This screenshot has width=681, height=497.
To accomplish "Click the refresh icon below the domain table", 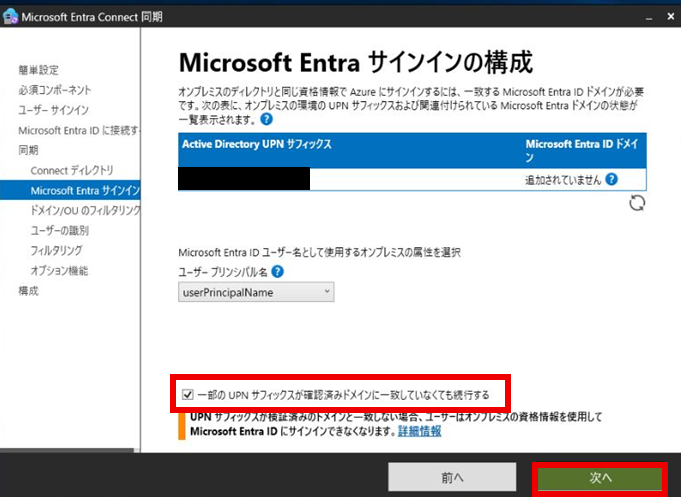I will click(637, 203).
